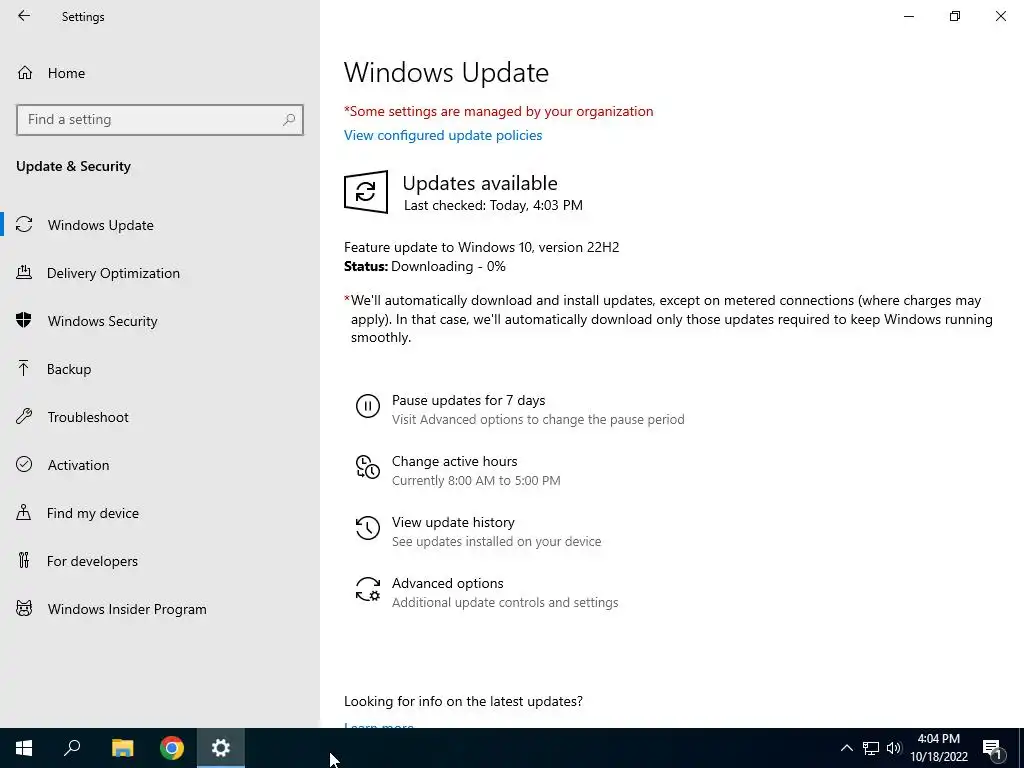Go to Home settings label
The height and width of the screenshot is (768, 1024).
(x=66, y=73)
